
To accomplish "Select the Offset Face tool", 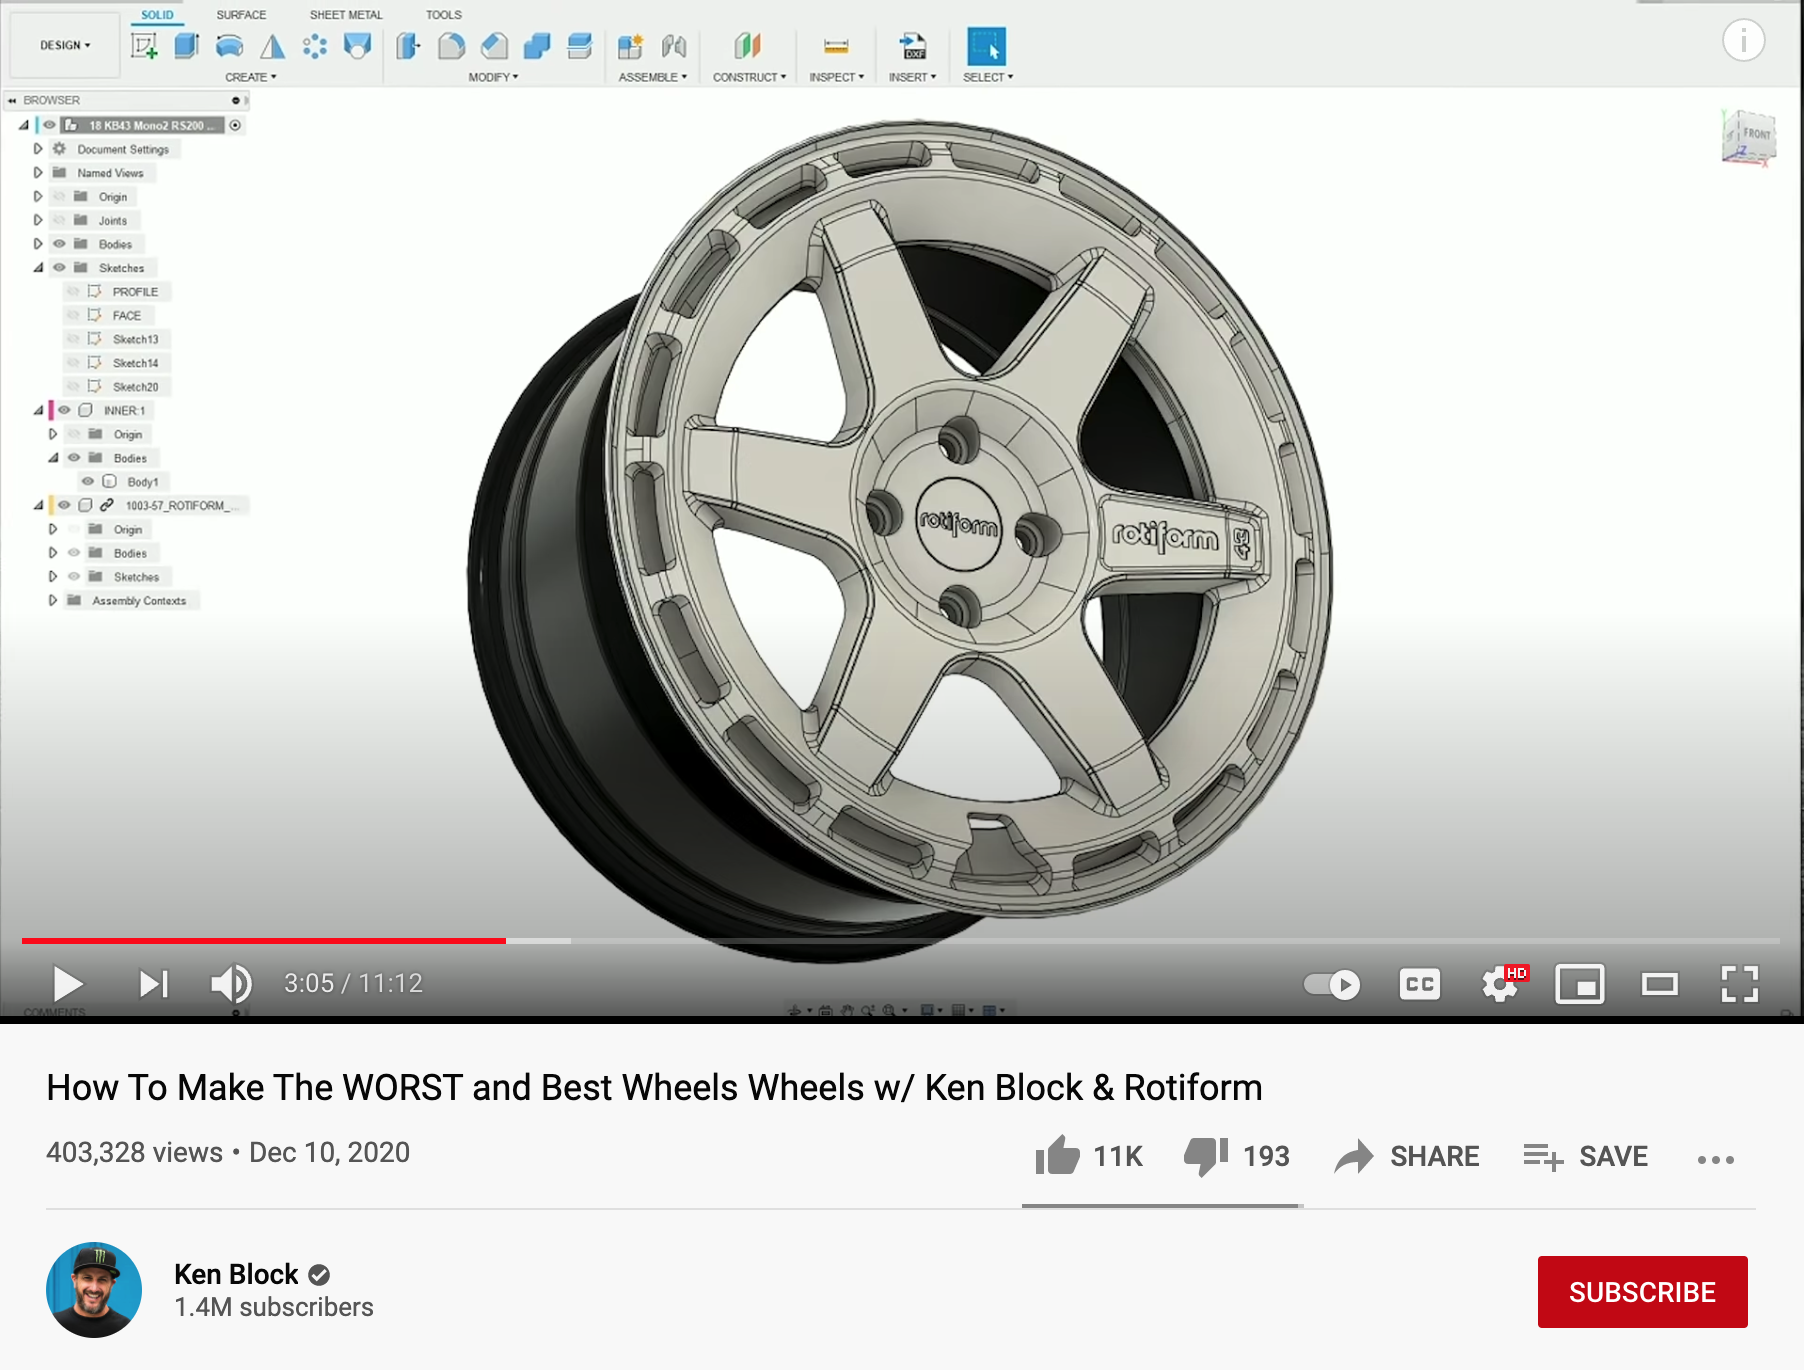I will pyautogui.click(x=580, y=46).
